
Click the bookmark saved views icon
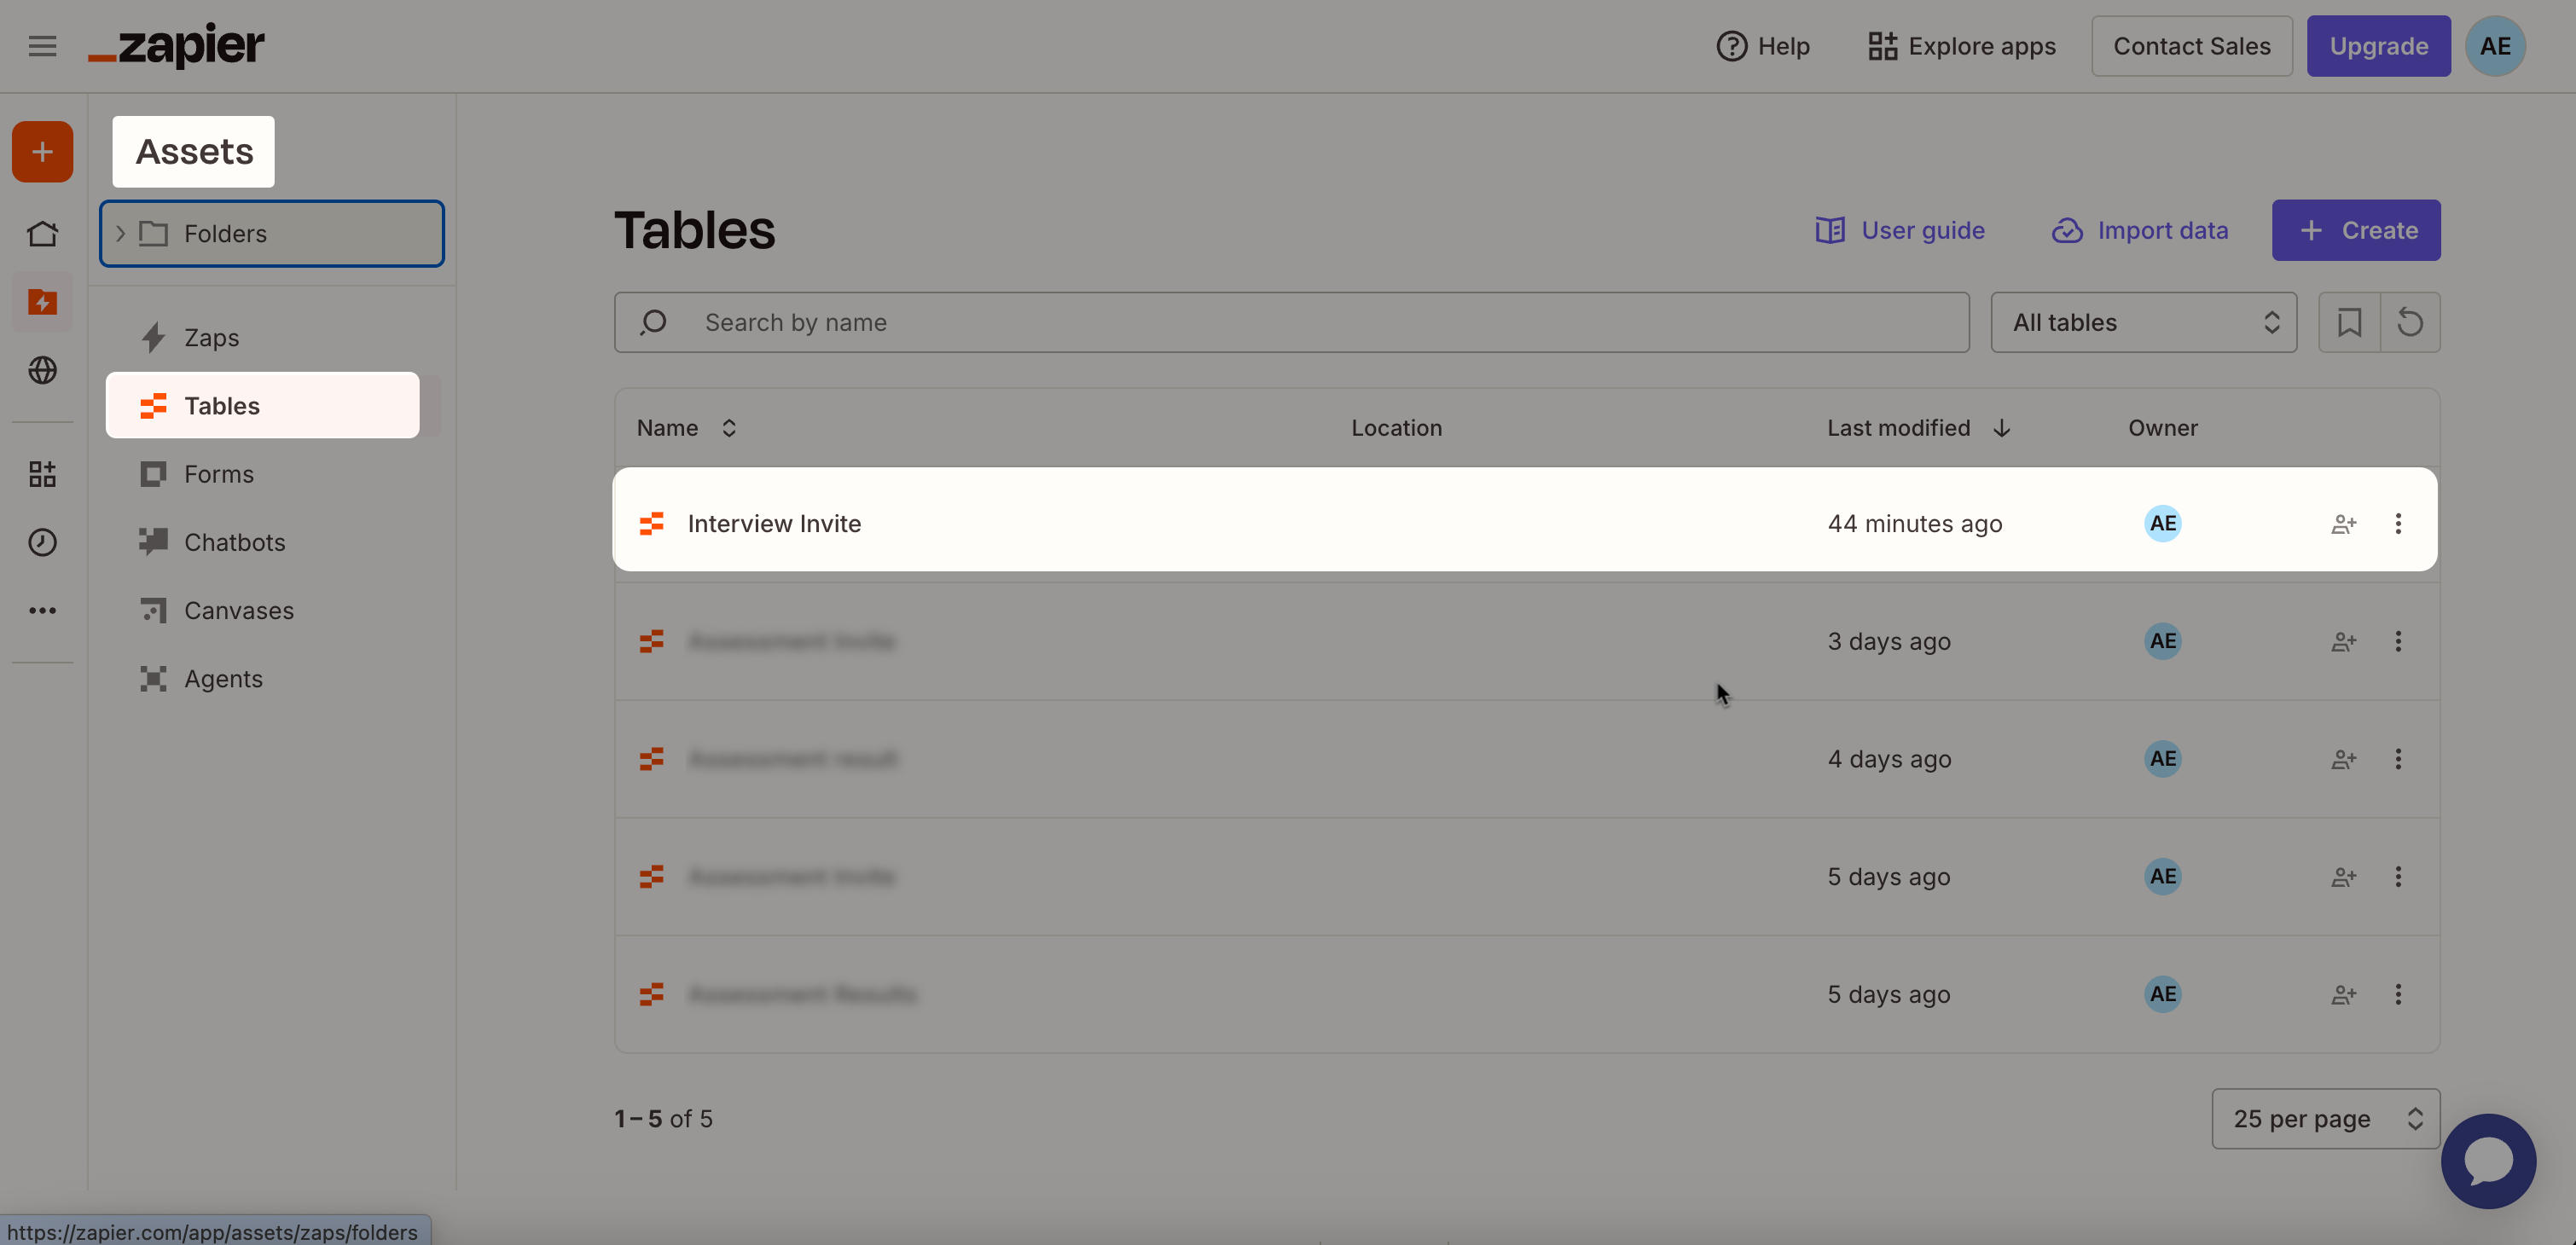coord(2349,322)
